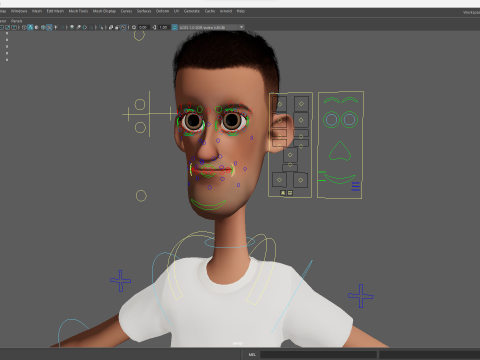Open the Cache menu
The width and height of the screenshot is (480, 360).
pyautogui.click(x=210, y=11)
